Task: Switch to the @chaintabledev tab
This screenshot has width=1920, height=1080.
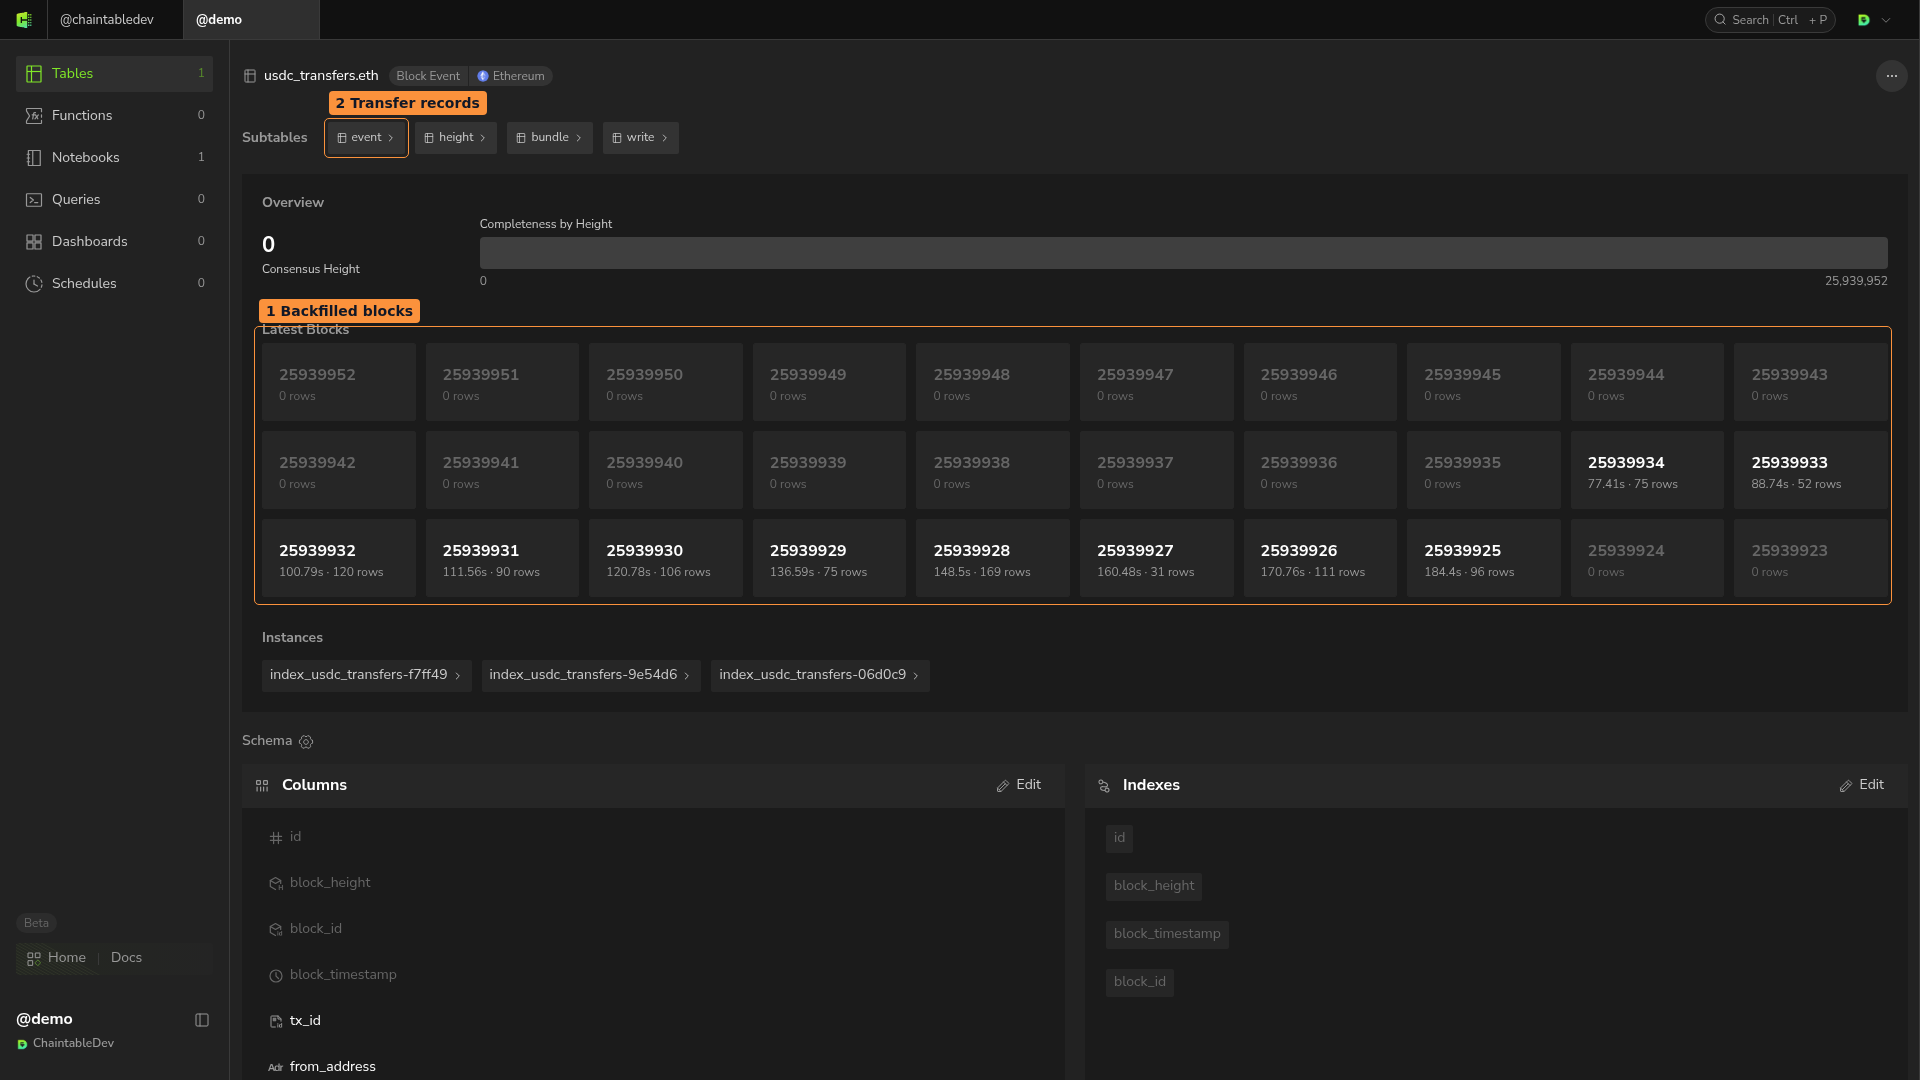Action: 115,20
